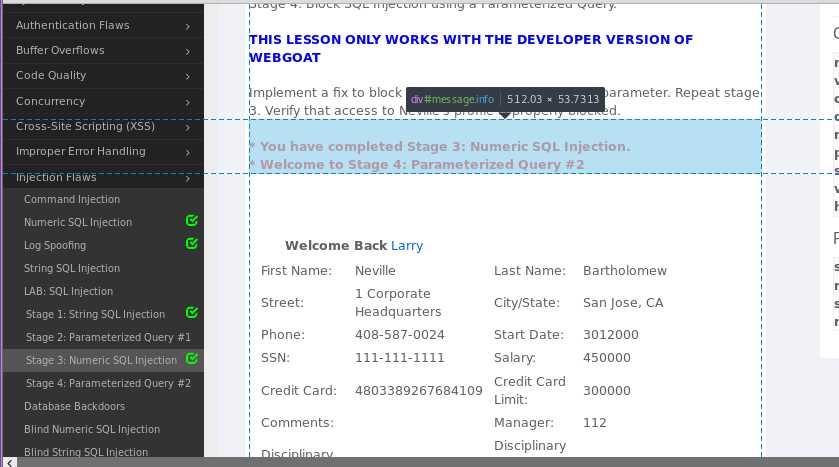Open Code Quality category

pos(103,75)
